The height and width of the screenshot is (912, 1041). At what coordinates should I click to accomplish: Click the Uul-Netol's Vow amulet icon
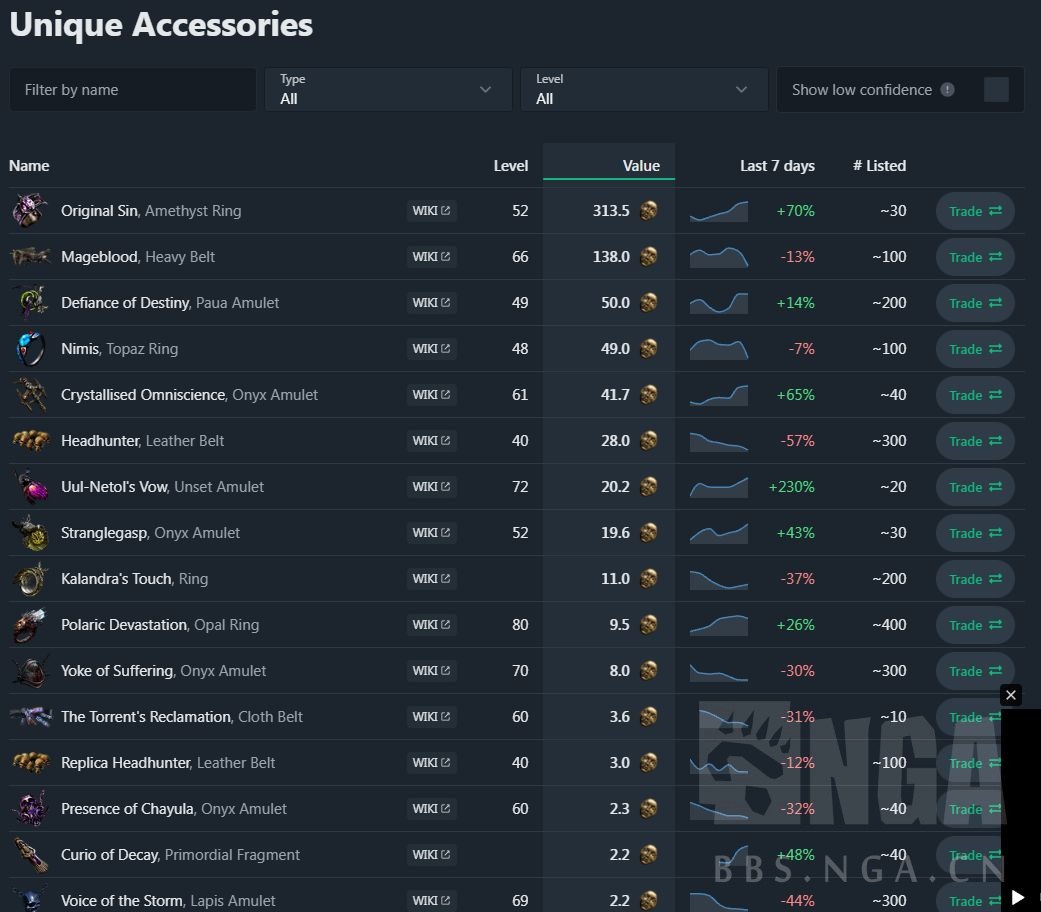coord(30,487)
